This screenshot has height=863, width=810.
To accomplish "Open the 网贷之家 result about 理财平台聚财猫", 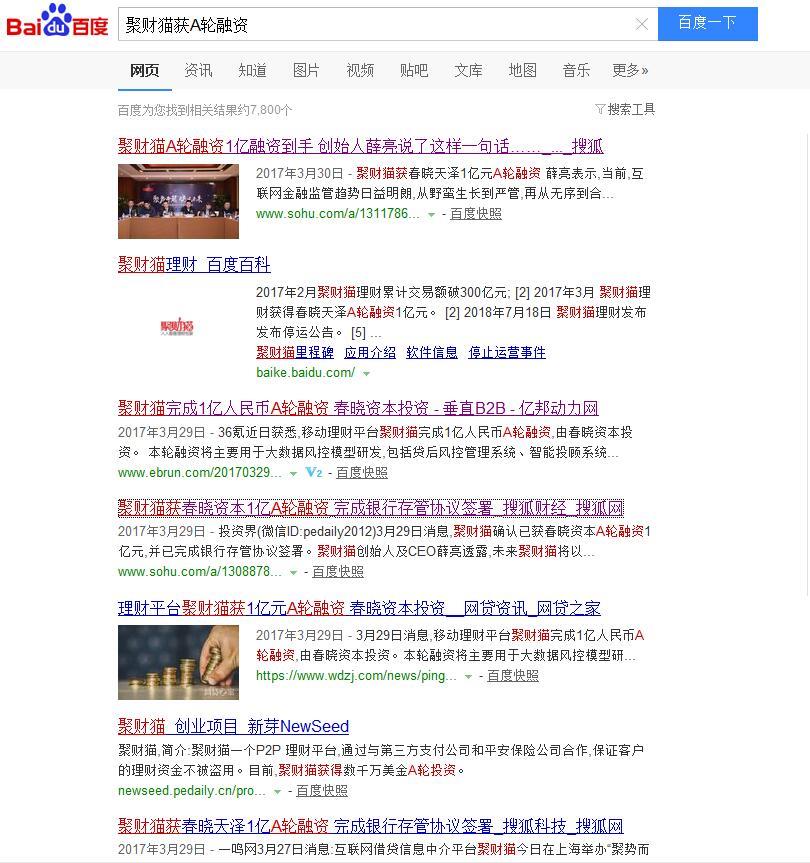I will (x=359, y=609).
